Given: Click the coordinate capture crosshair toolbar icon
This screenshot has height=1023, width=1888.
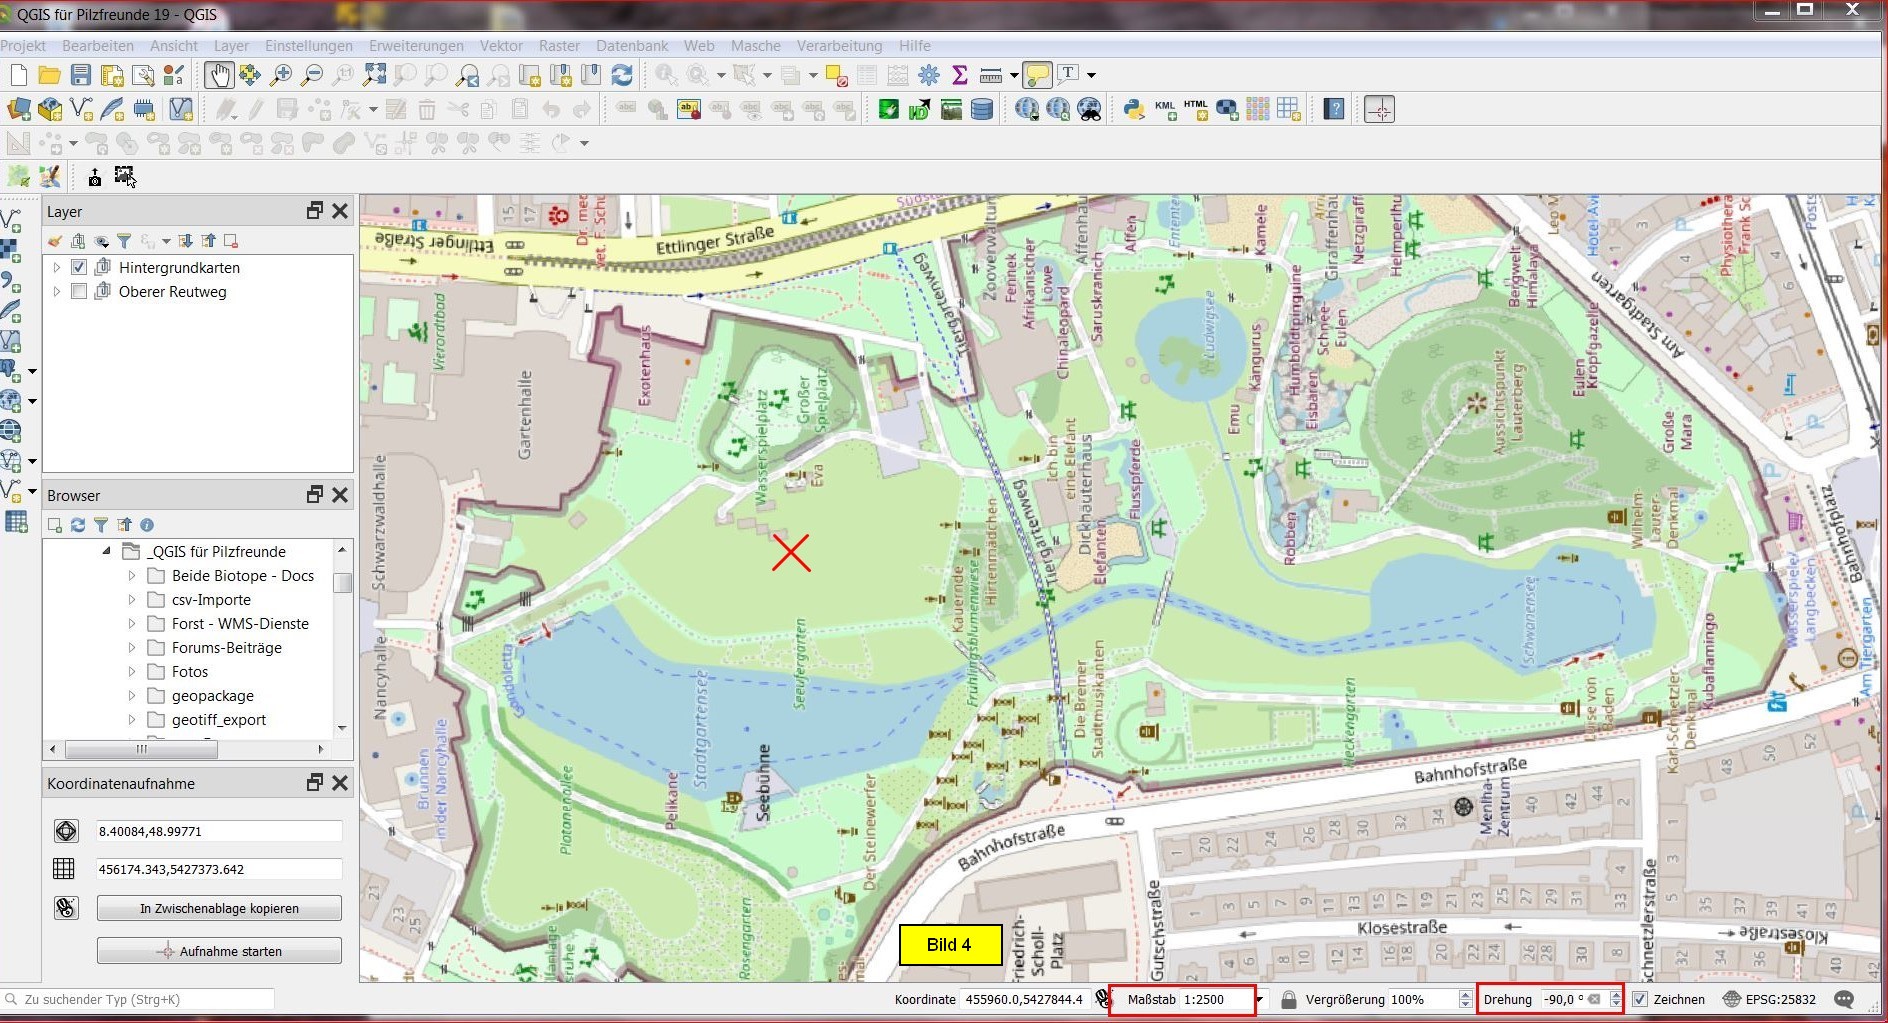Looking at the screenshot, I should coord(1379,109).
